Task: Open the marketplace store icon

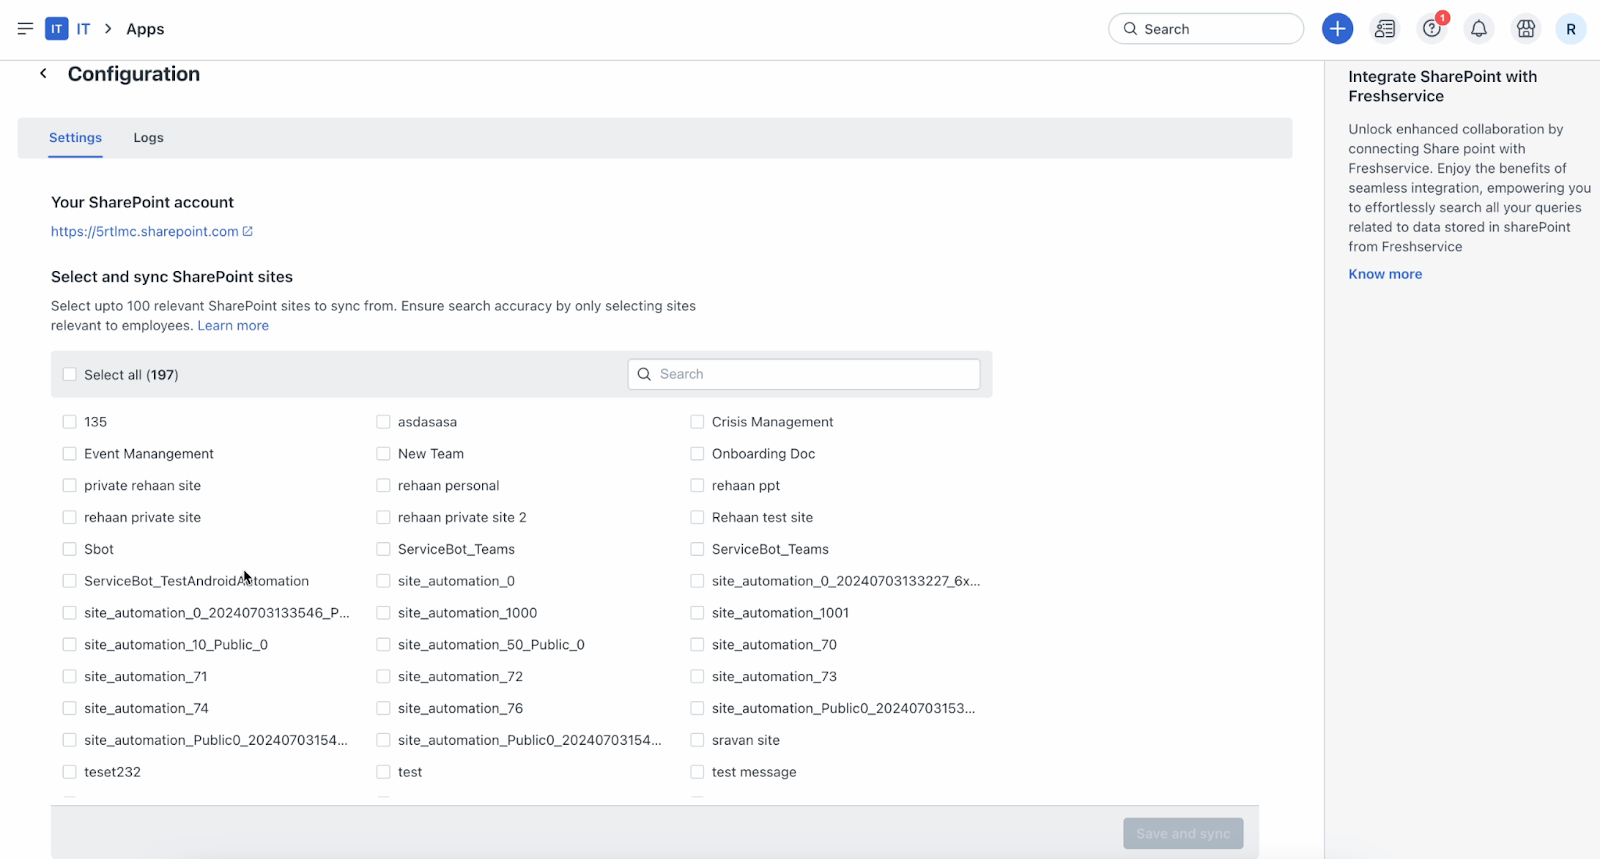Action: 1526,29
